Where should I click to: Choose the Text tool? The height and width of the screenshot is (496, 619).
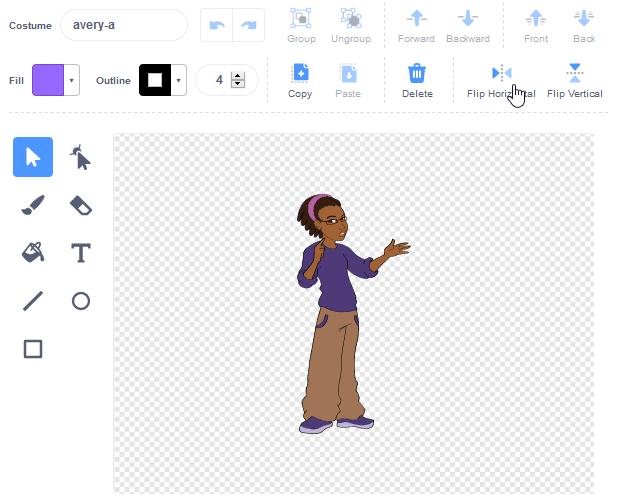pyautogui.click(x=81, y=253)
